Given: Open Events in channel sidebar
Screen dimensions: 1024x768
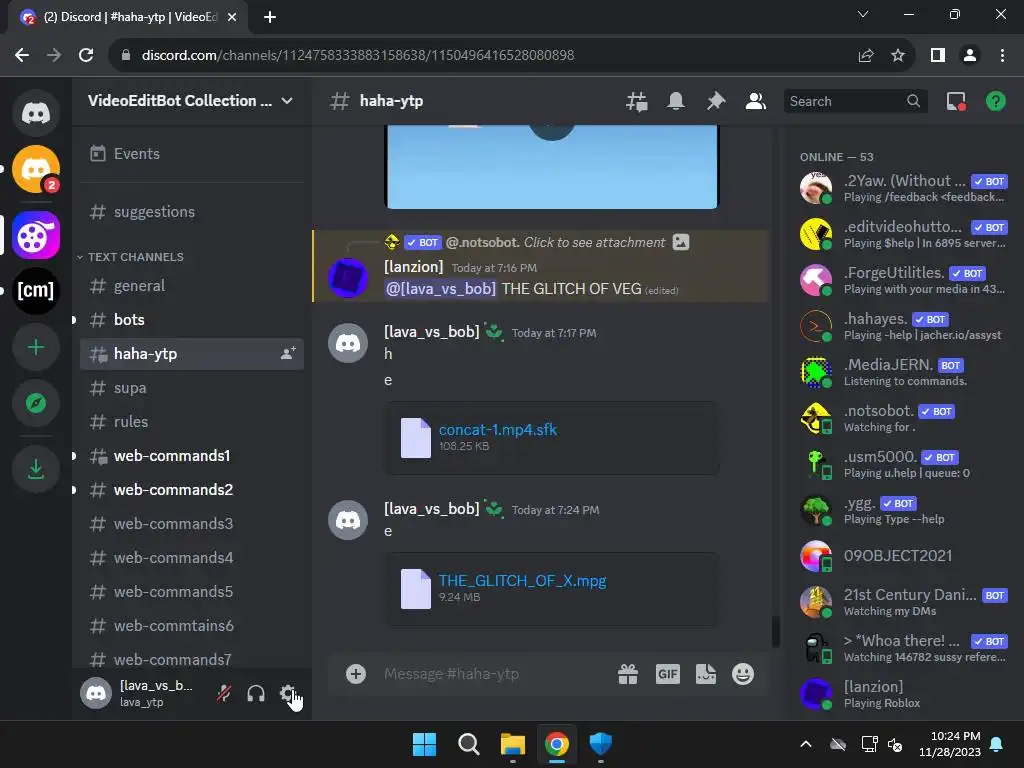Looking at the screenshot, I should pos(191,153).
